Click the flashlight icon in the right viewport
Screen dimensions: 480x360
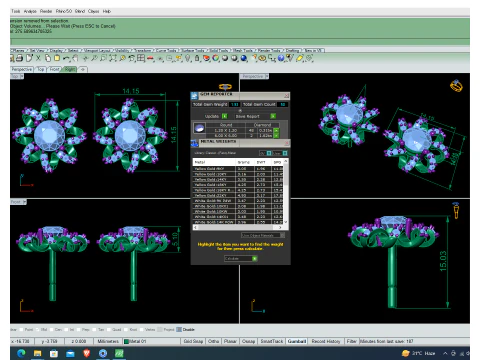(x=456, y=211)
